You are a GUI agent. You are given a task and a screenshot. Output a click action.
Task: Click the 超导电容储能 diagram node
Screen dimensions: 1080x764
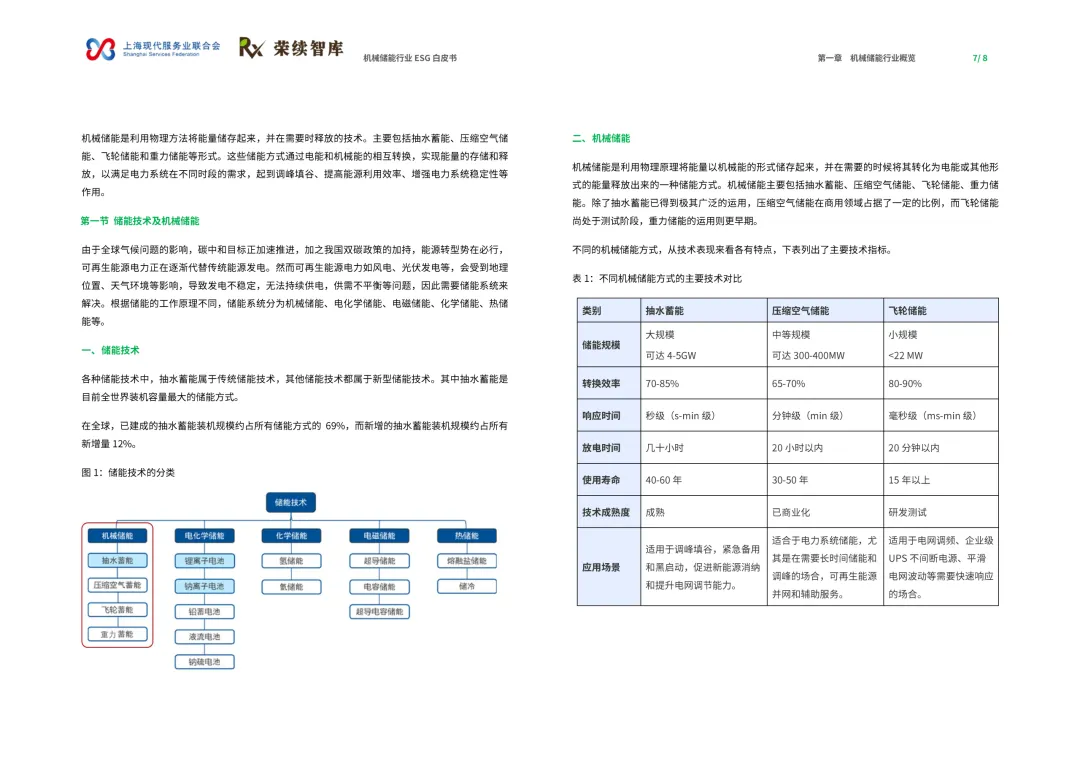(x=380, y=612)
